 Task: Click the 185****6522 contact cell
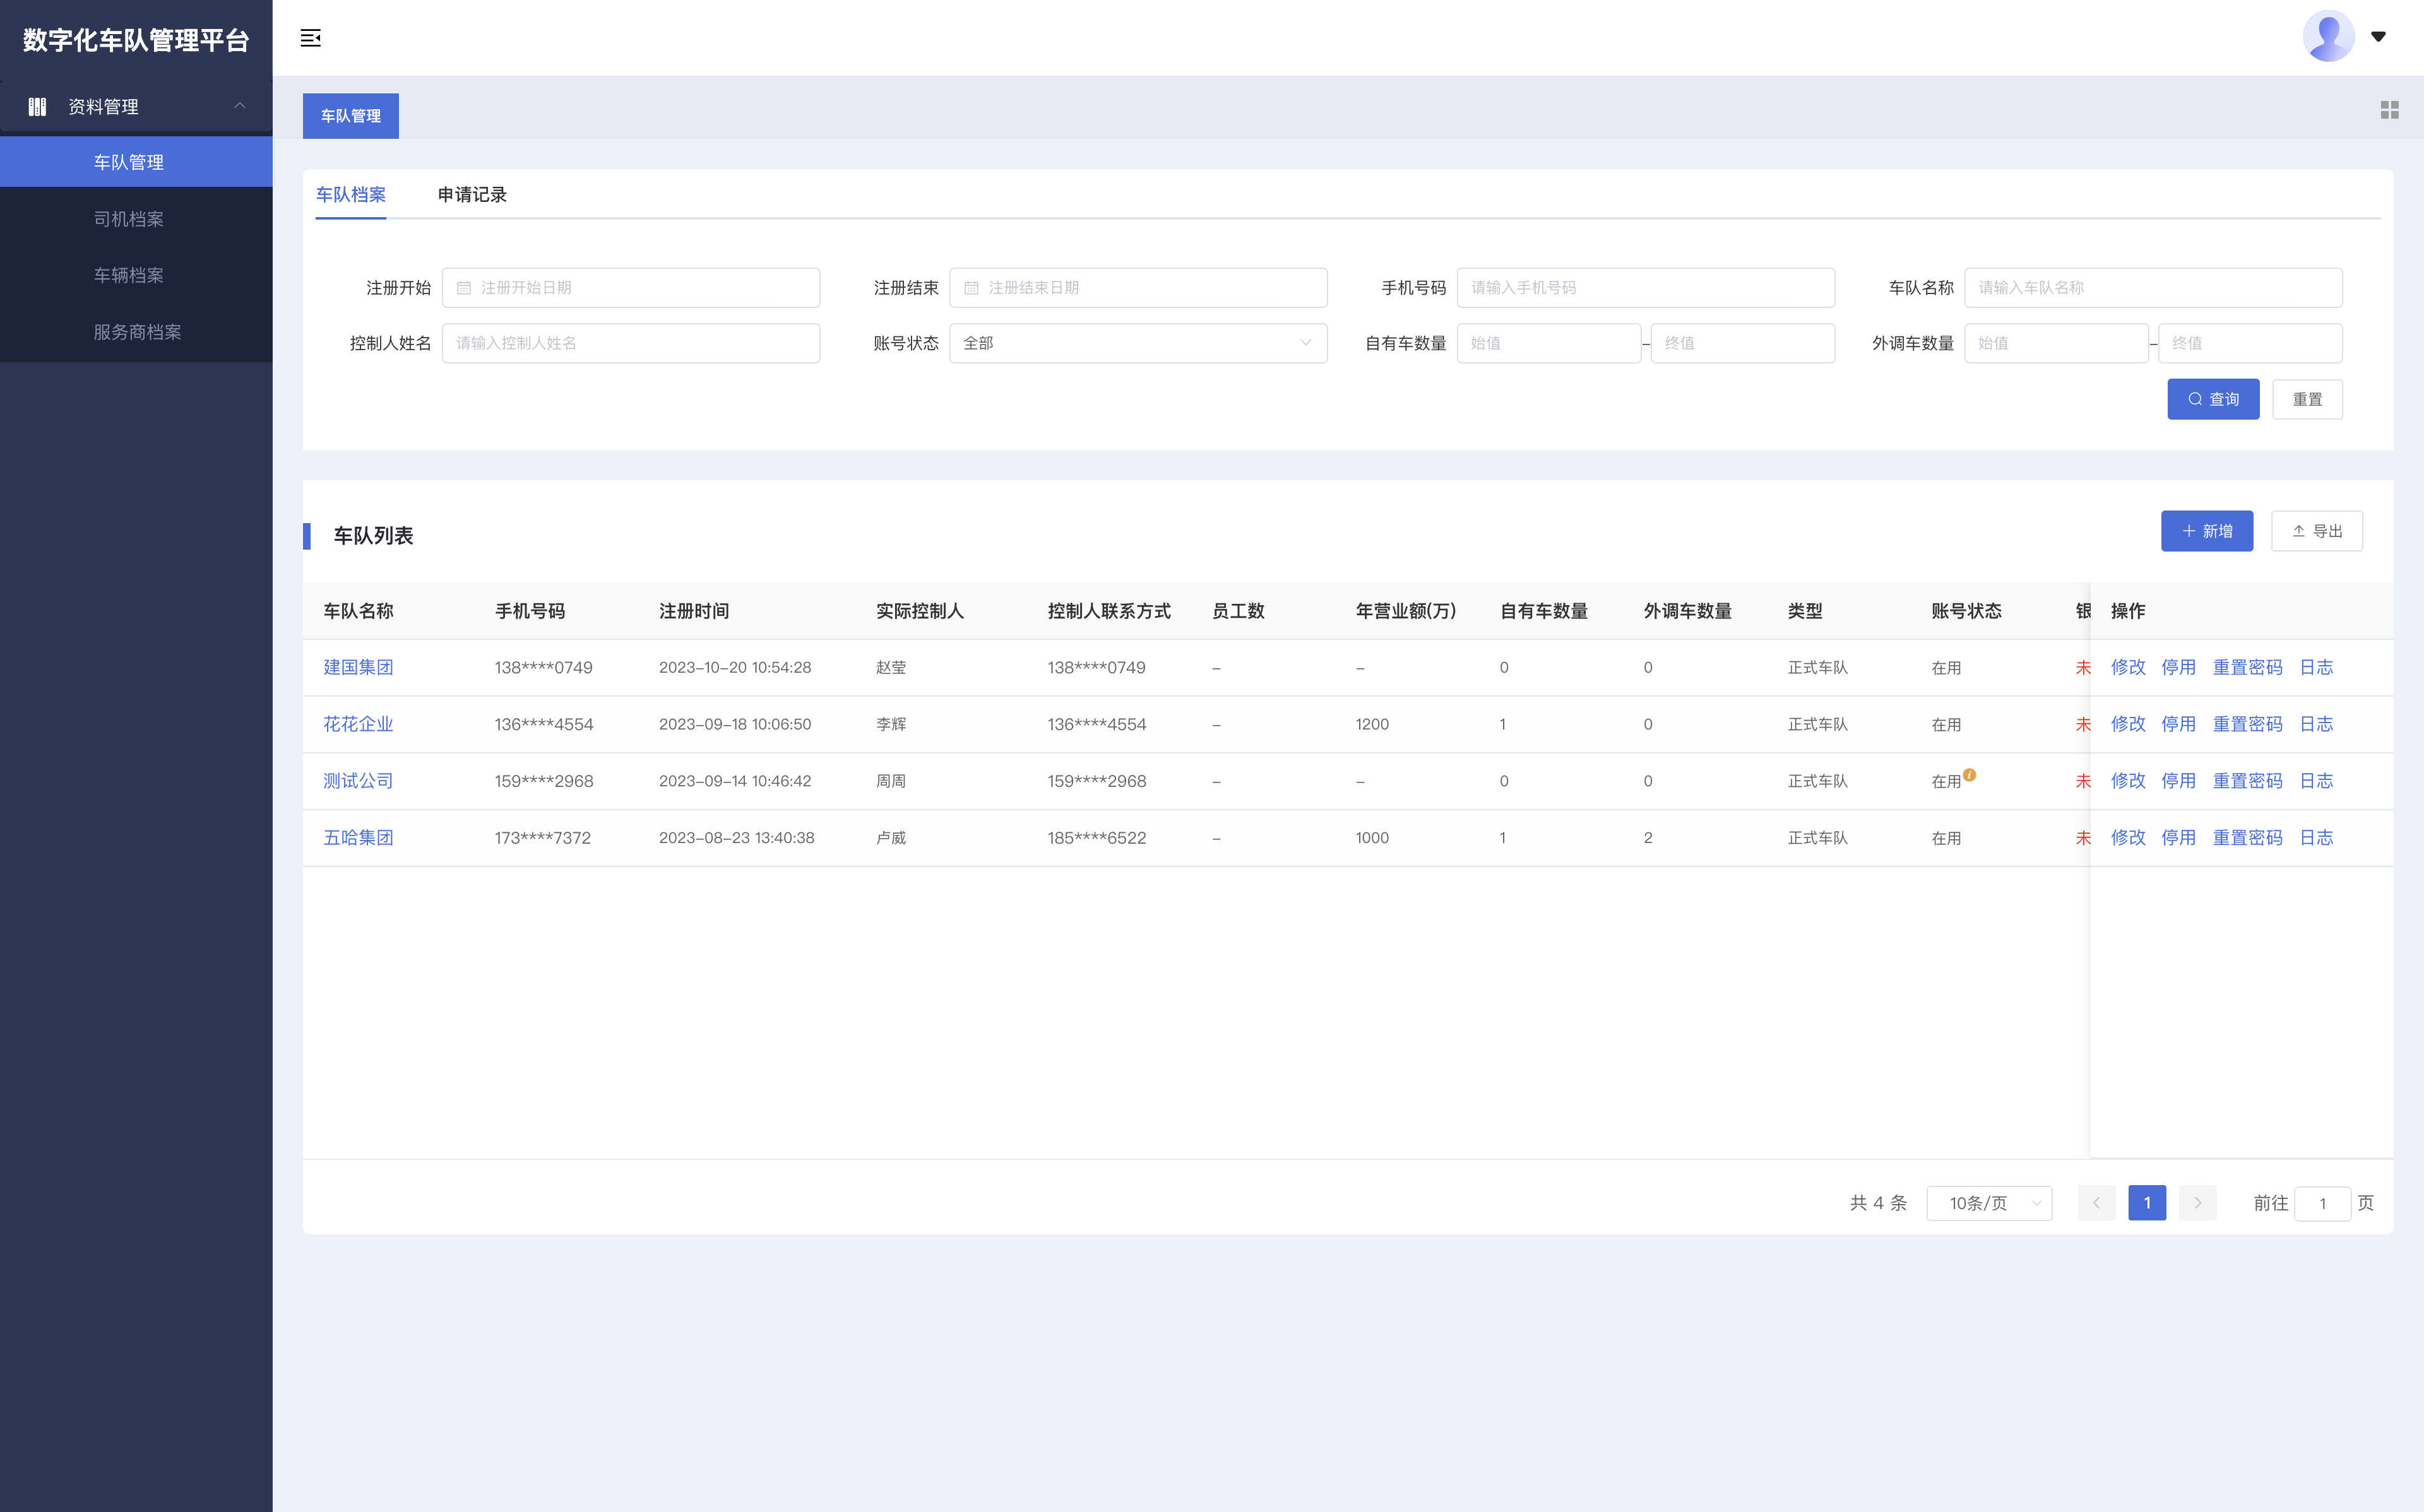pyautogui.click(x=1097, y=838)
